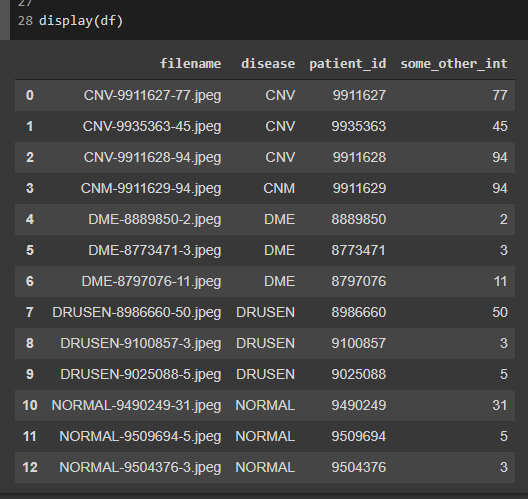Image resolution: width=528 pixels, height=499 pixels.
Task: Click the display(df) code line
Action: [81, 21]
